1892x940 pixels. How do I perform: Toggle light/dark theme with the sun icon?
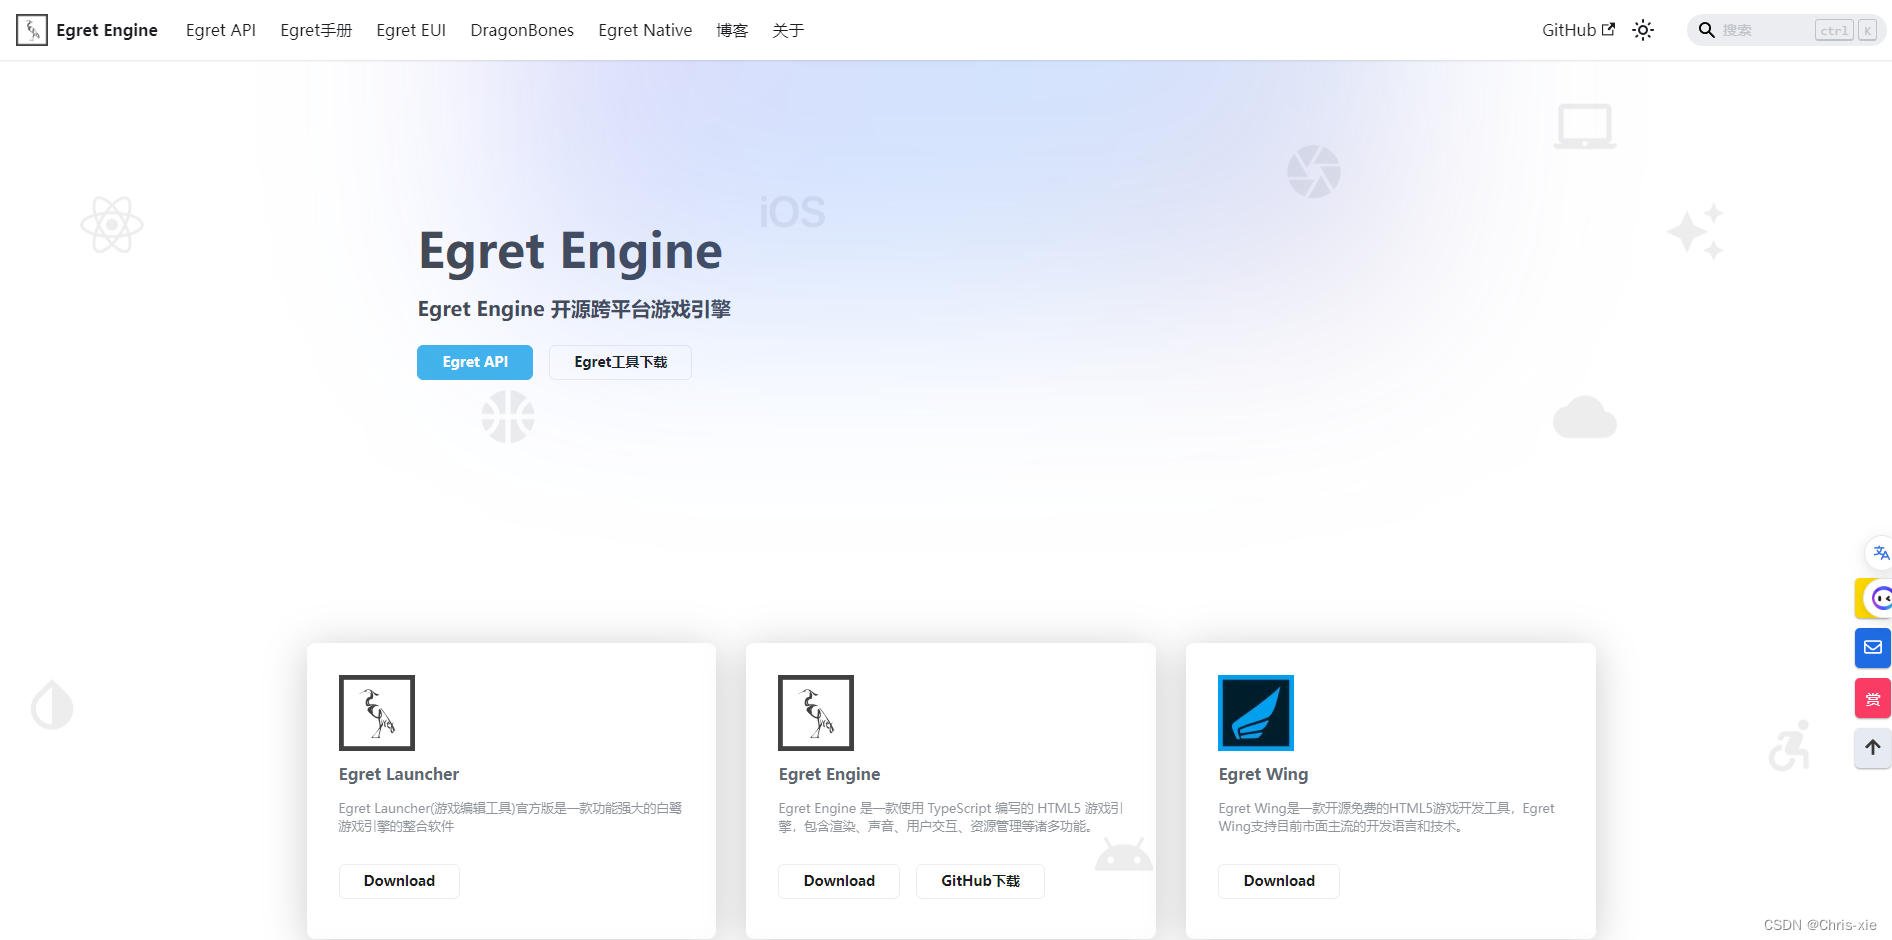click(x=1643, y=30)
